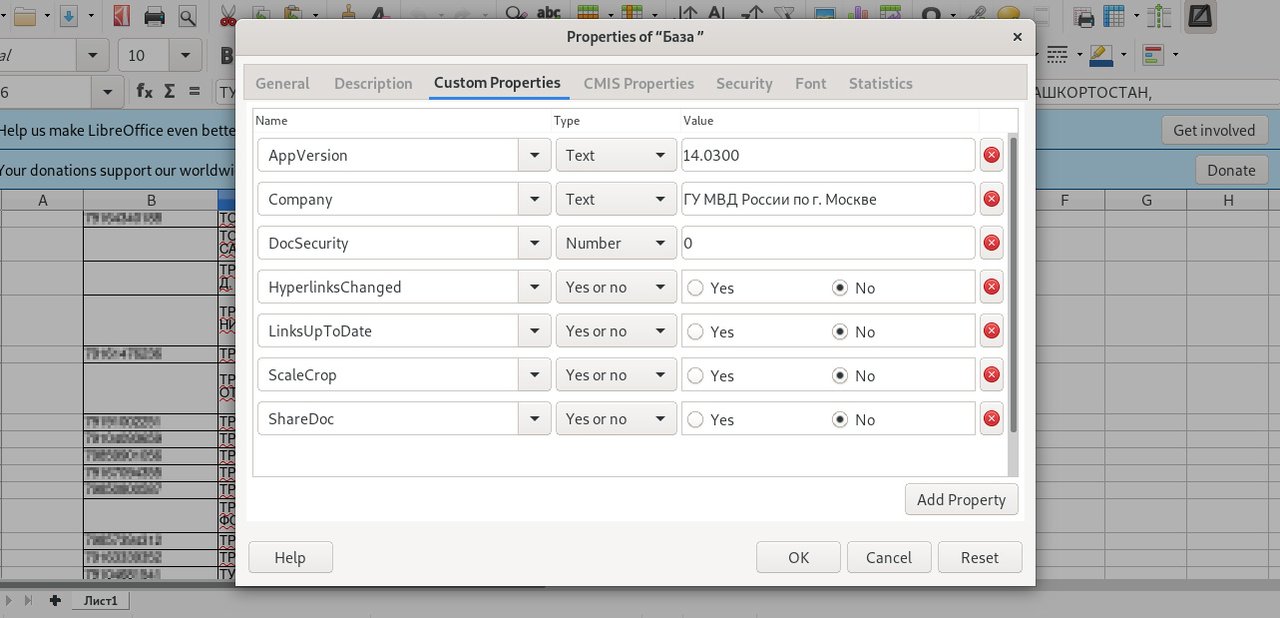Click the Export as PDF icon

[121, 16]
